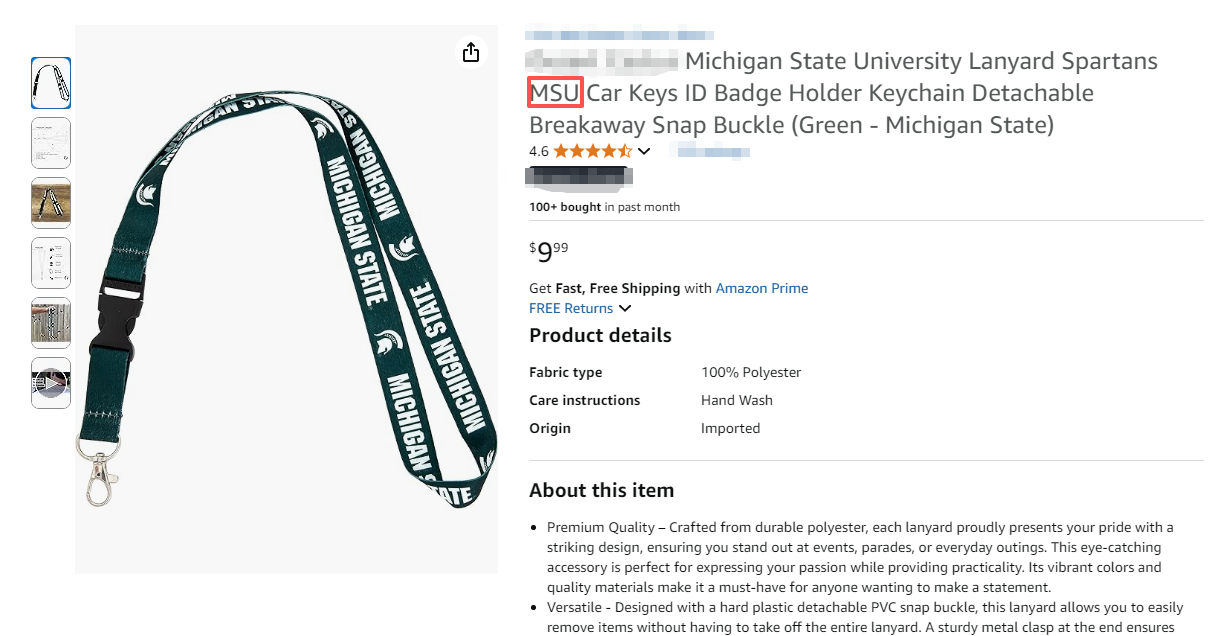Image resolution: width=1220 pixels, height=636 pixels.
Task: Click the About this item heading
Action: pos(601,490)
